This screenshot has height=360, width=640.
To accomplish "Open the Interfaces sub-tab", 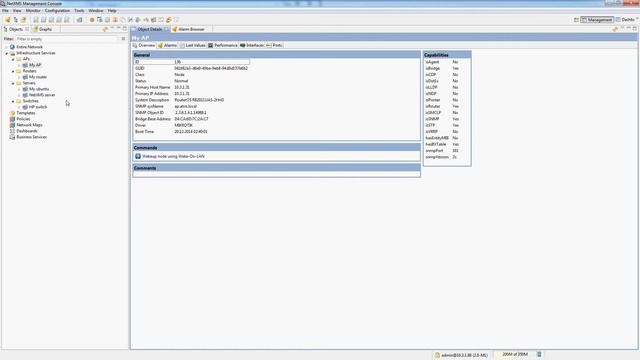I will tap(251, 45).
